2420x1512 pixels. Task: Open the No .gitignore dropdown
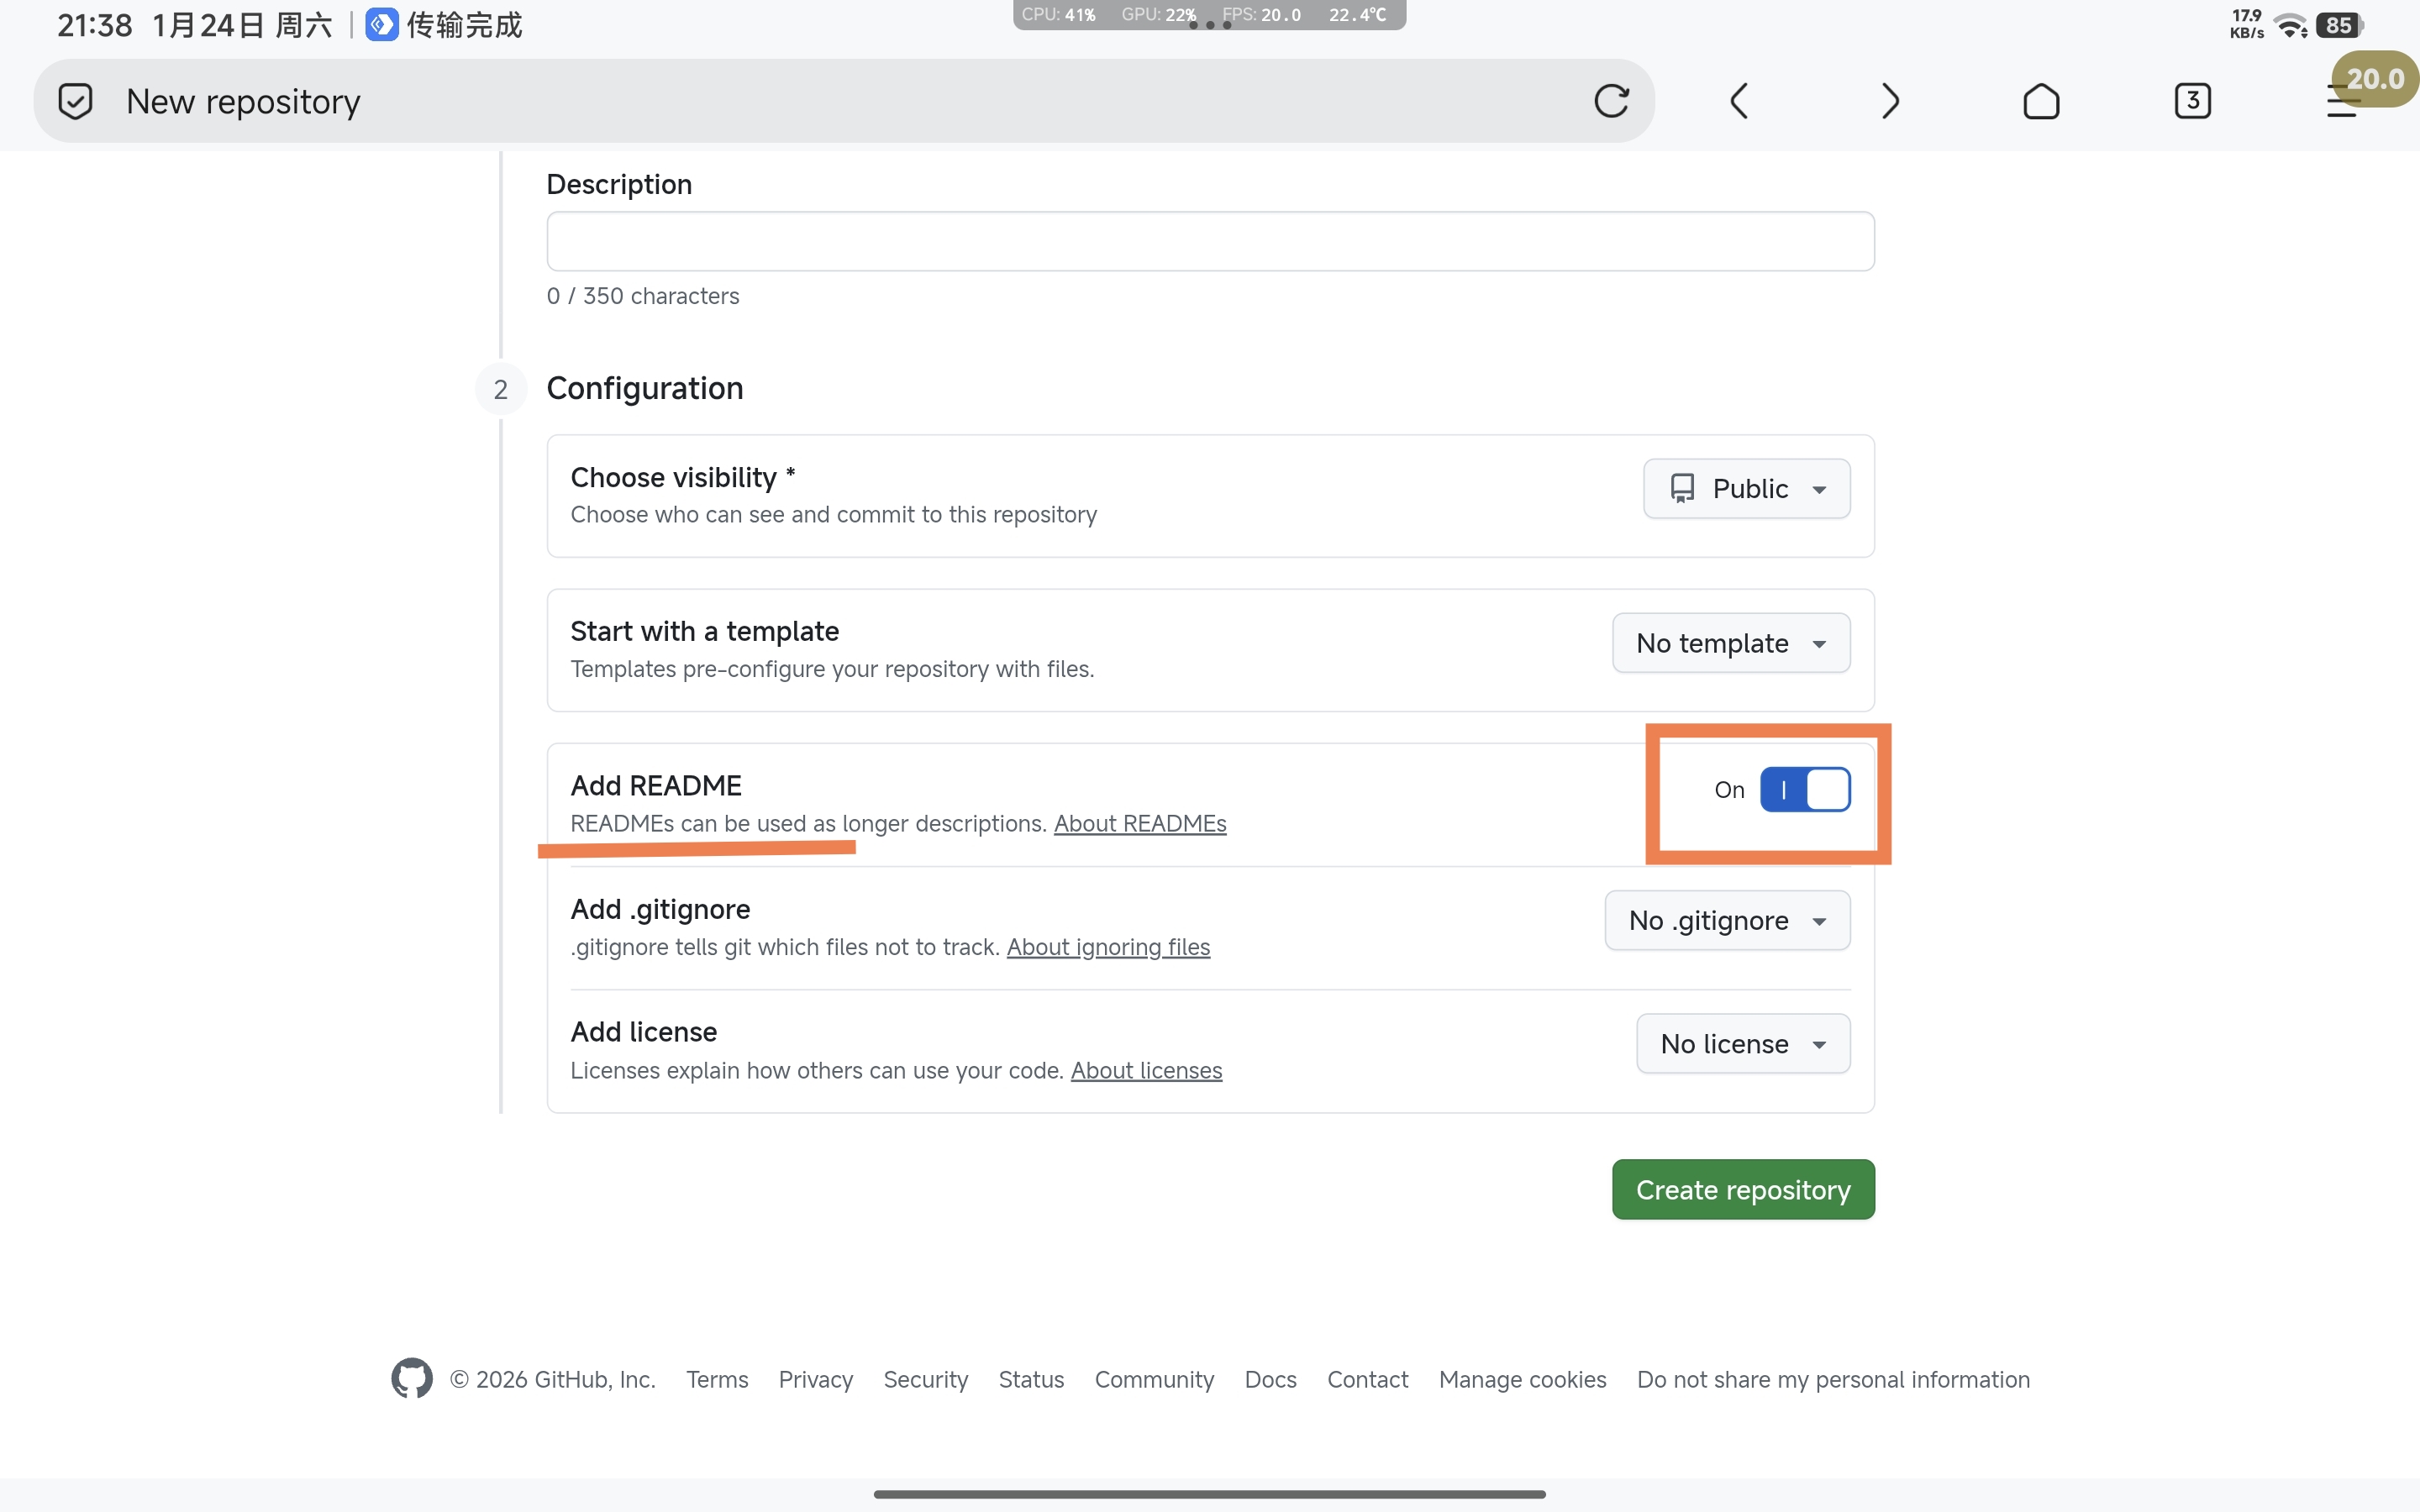[x=1726, y=920]
